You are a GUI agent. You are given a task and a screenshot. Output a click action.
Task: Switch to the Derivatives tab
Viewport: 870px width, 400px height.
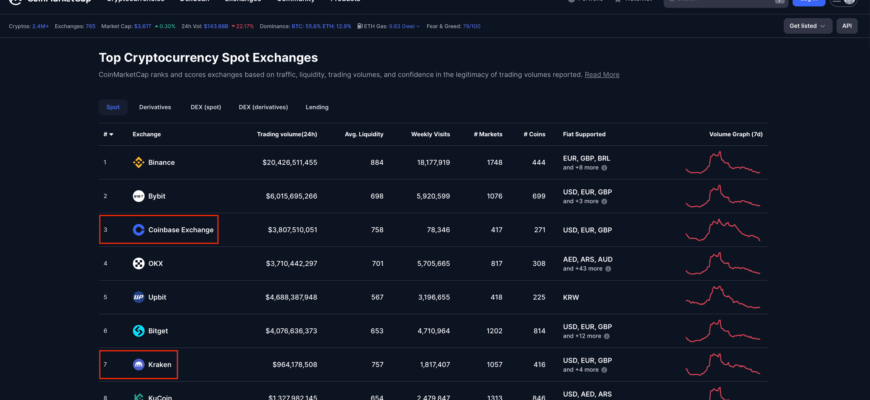[x=155, y=107]
